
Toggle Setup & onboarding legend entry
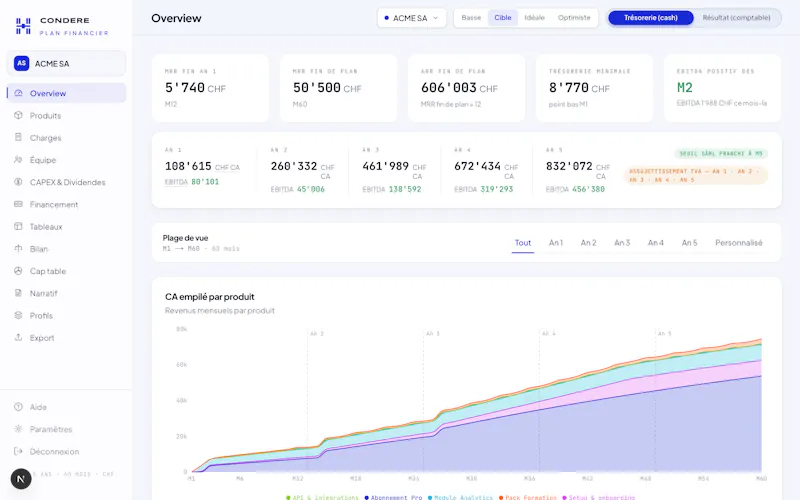coord(598,497)
